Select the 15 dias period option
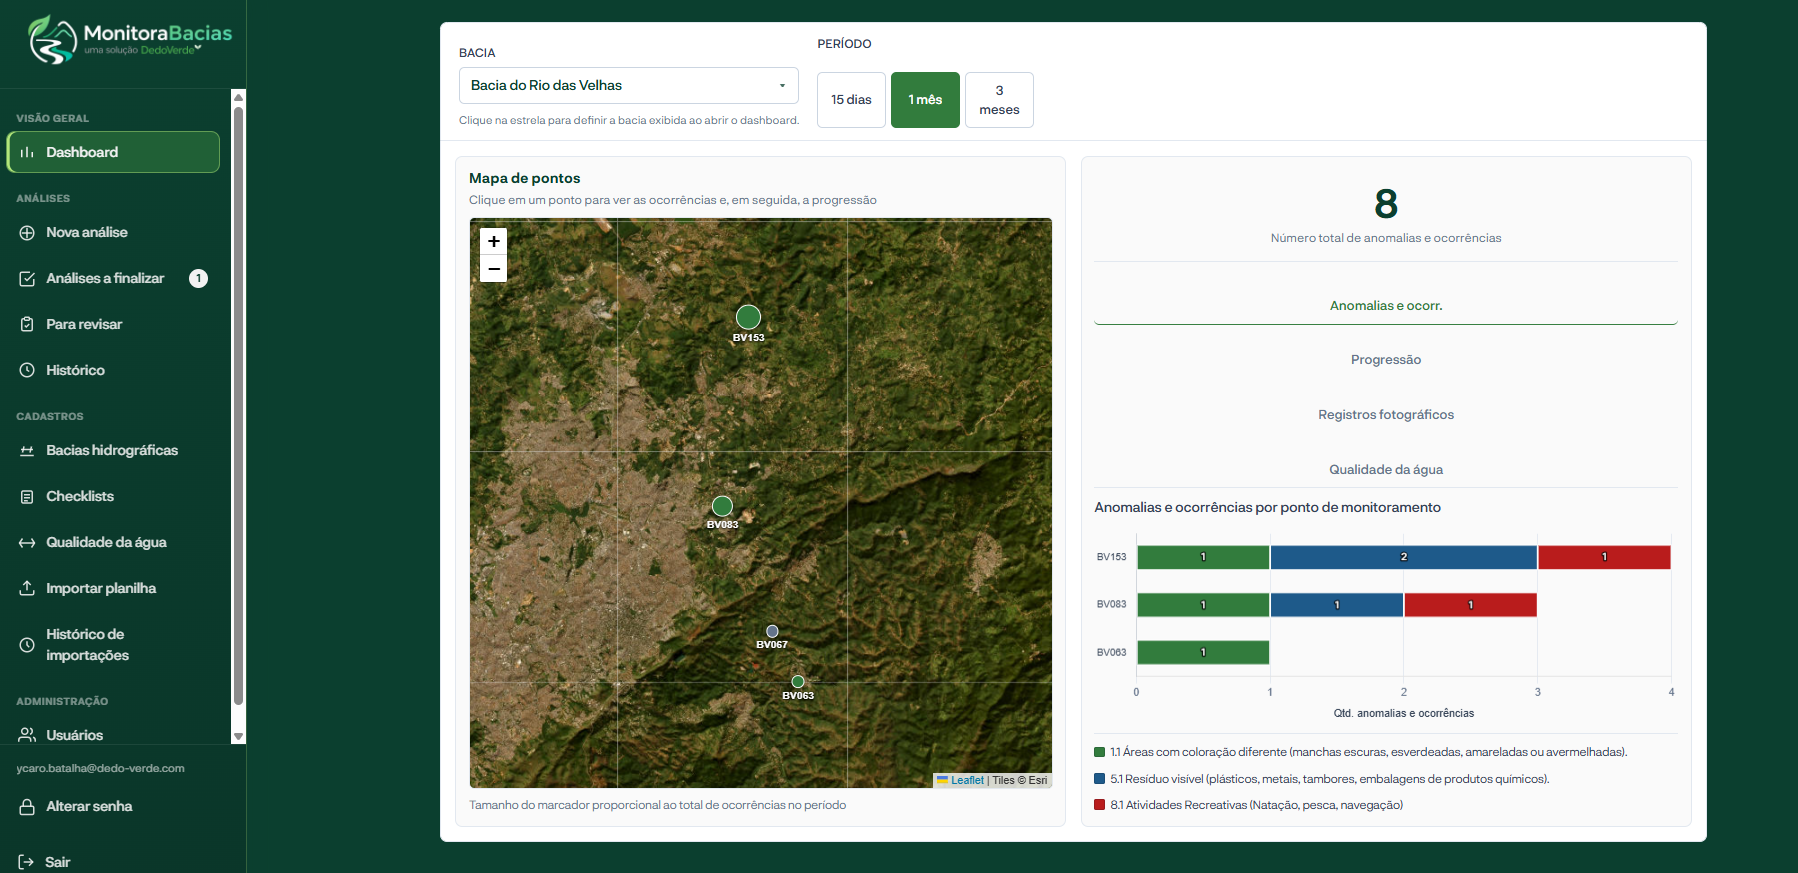The image size is (1798, 873). click(851, 100)
